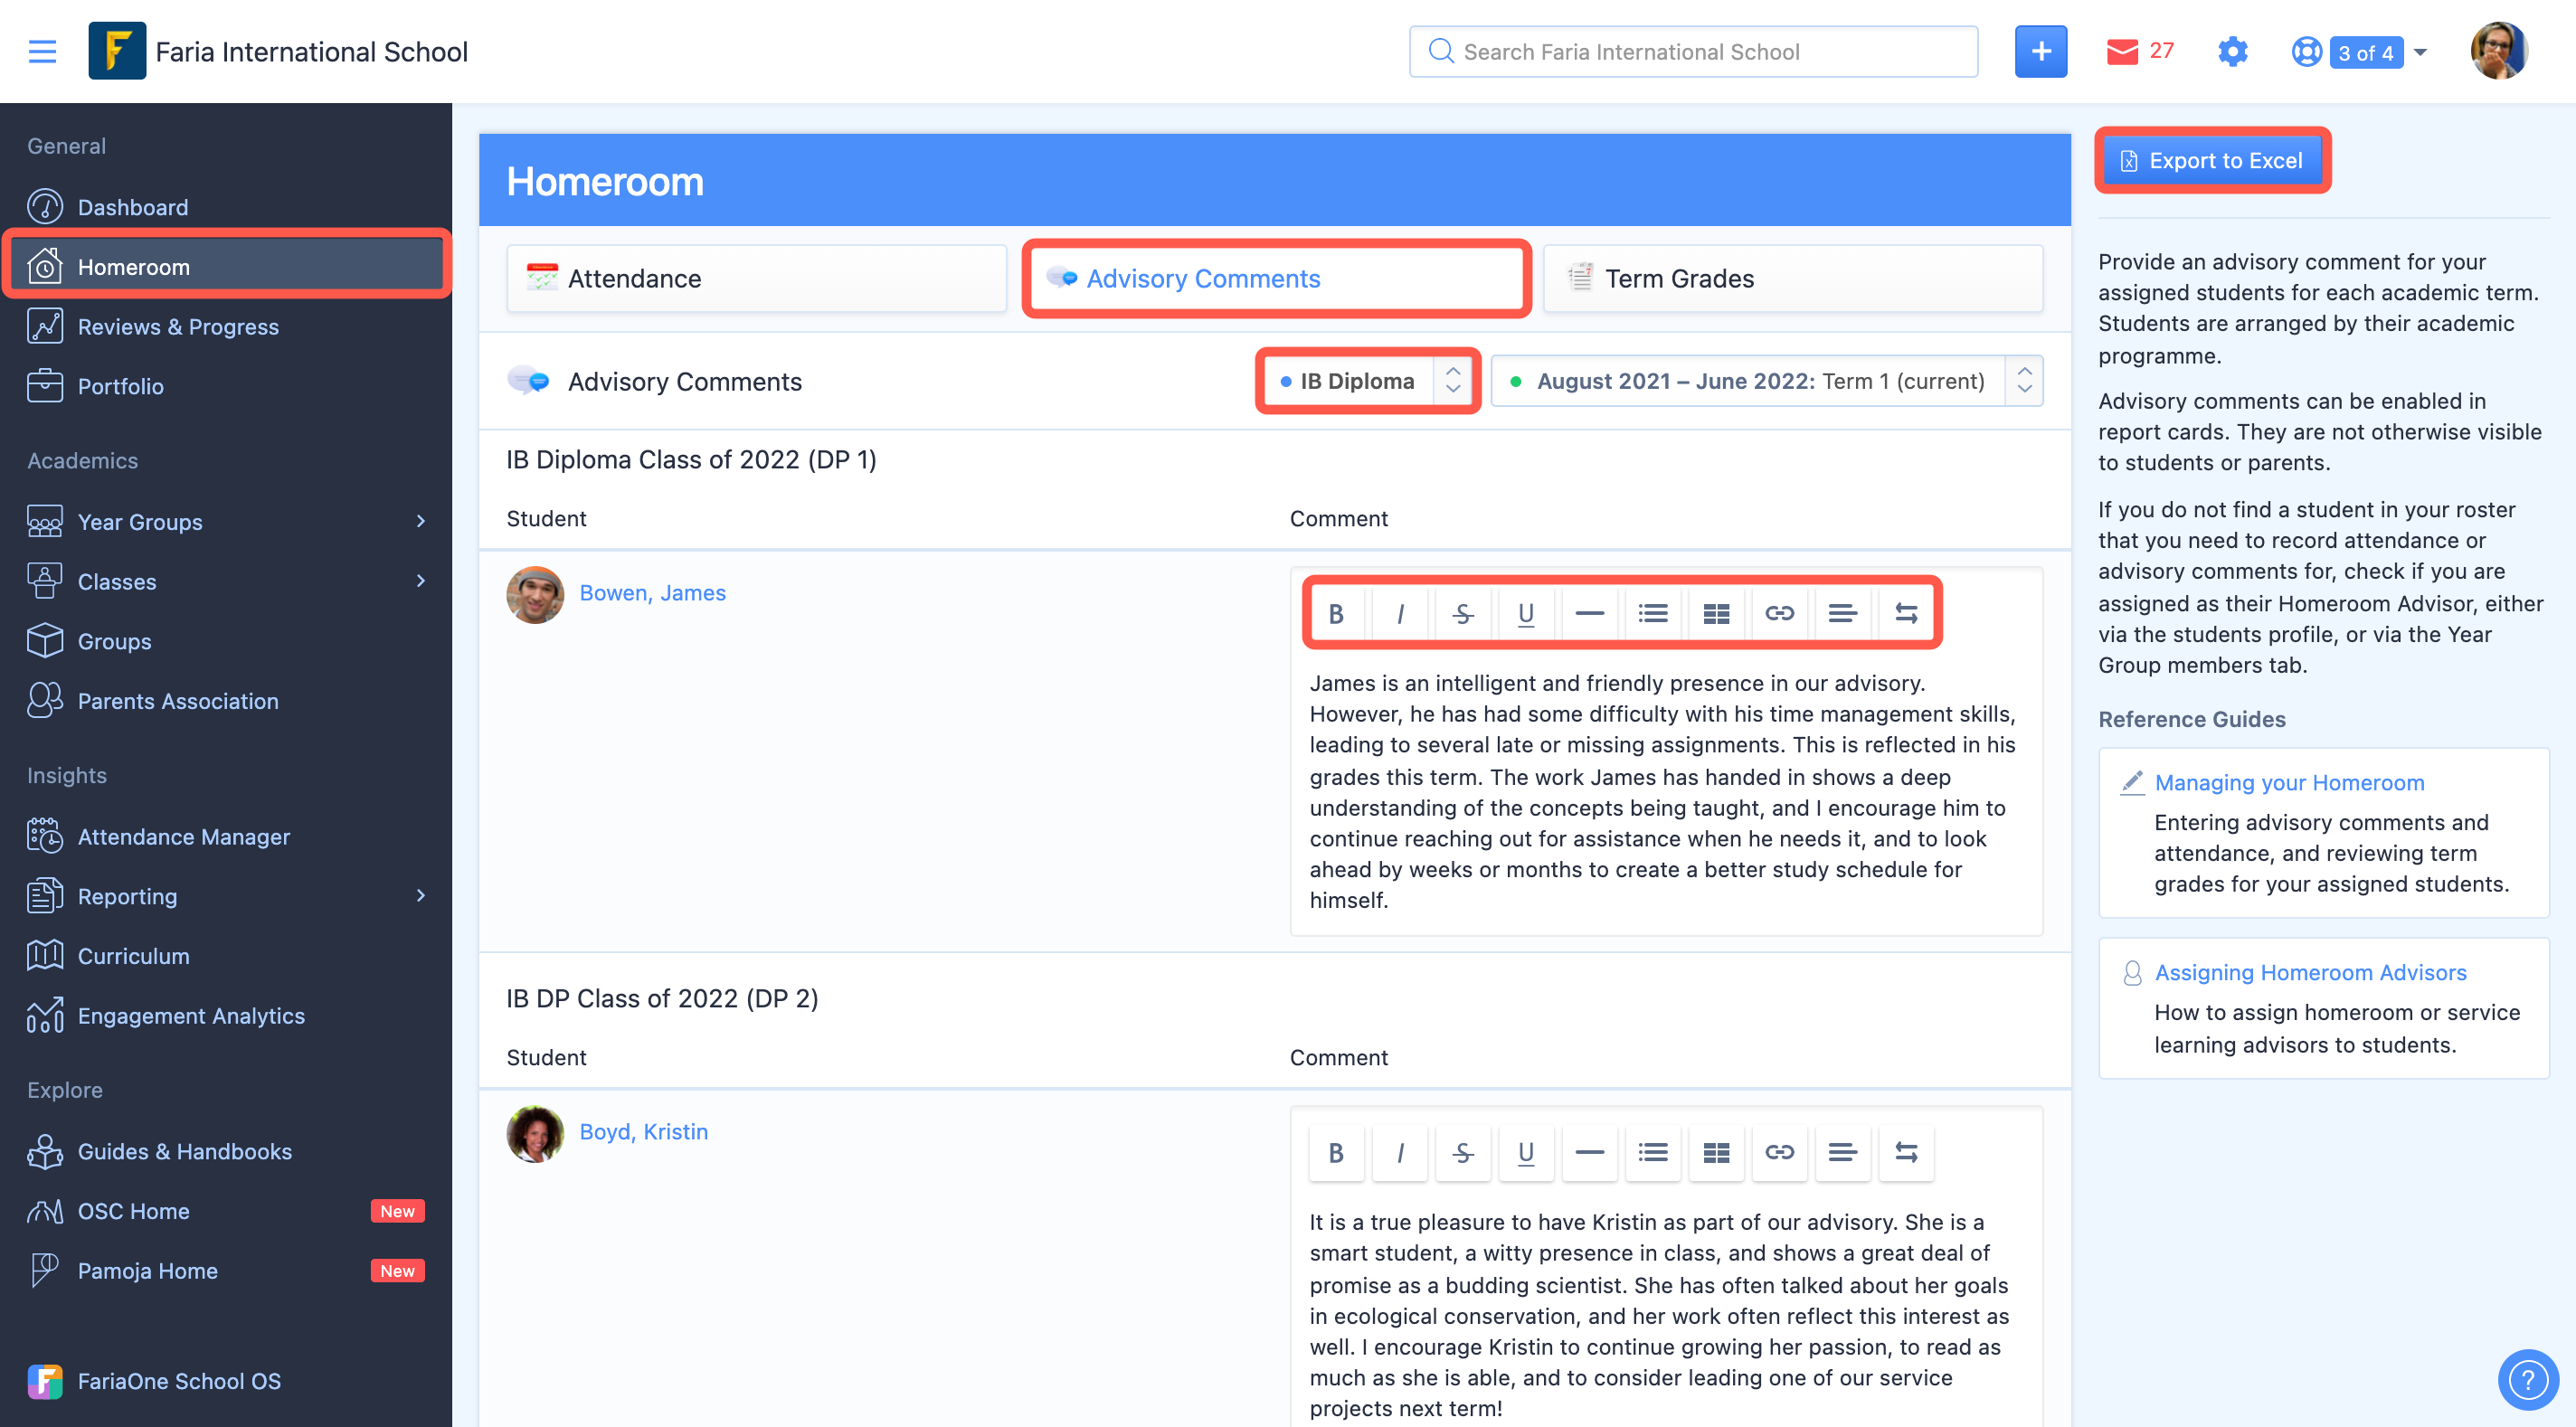Apply bold in Kristin Boyd's comment toolbar
This screenshot has width=2576, height=1427.
(1336, 1153)
